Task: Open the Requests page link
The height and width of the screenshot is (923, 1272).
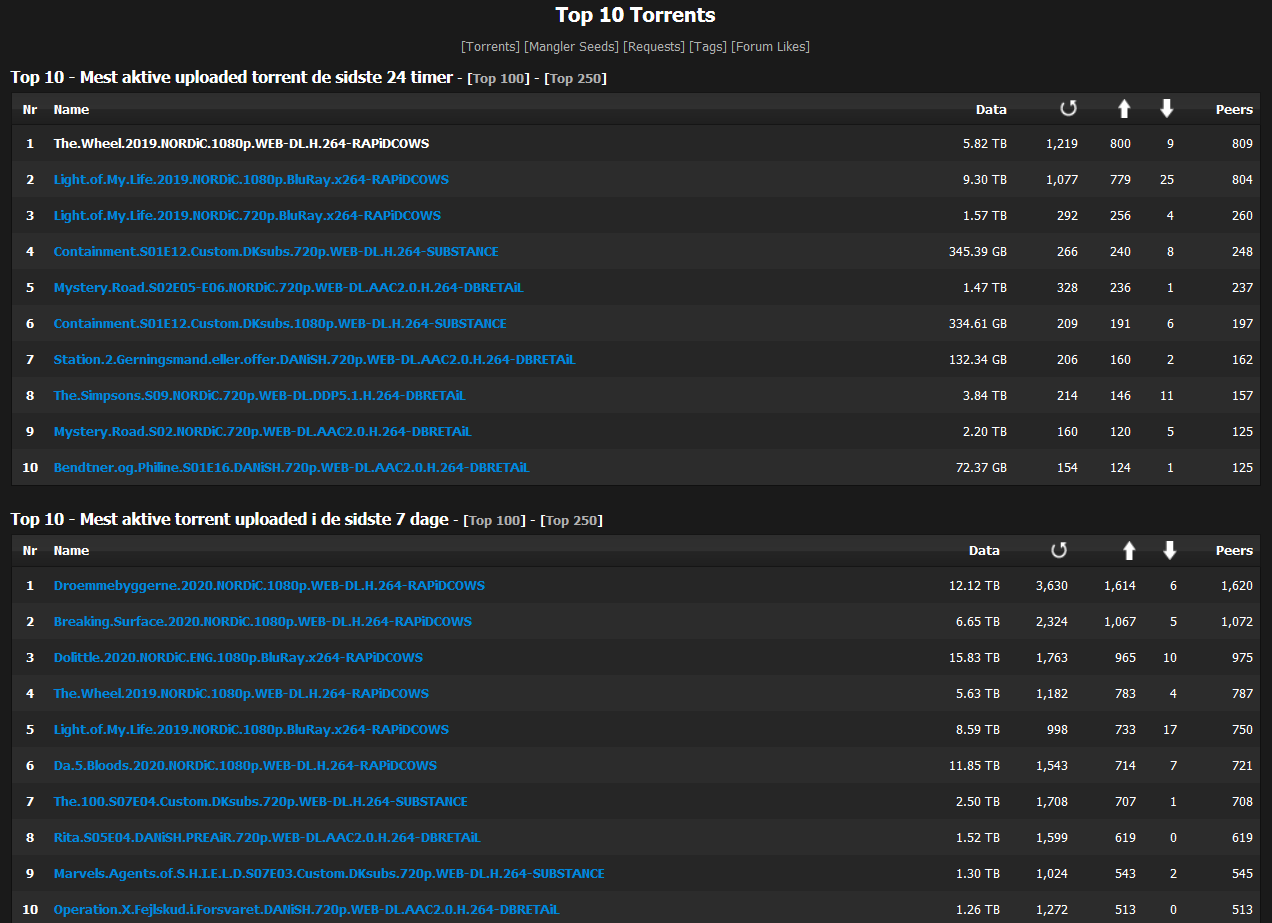Action: point(653,47)
